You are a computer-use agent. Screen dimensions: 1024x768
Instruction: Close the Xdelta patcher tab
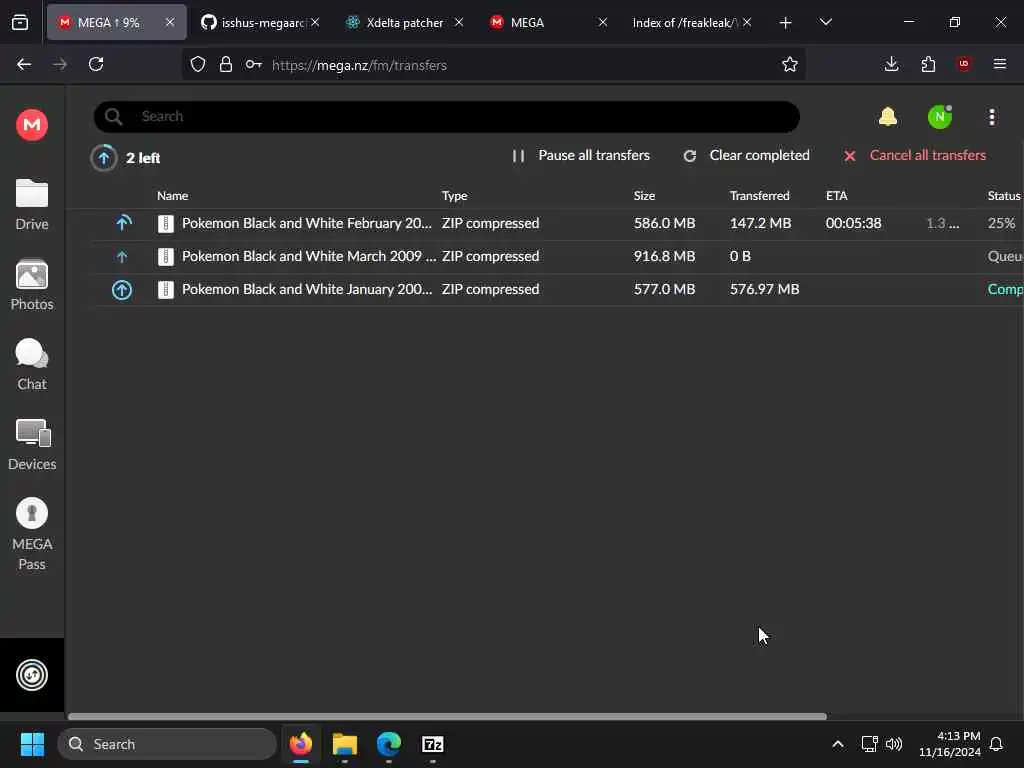tap(458, 22)
